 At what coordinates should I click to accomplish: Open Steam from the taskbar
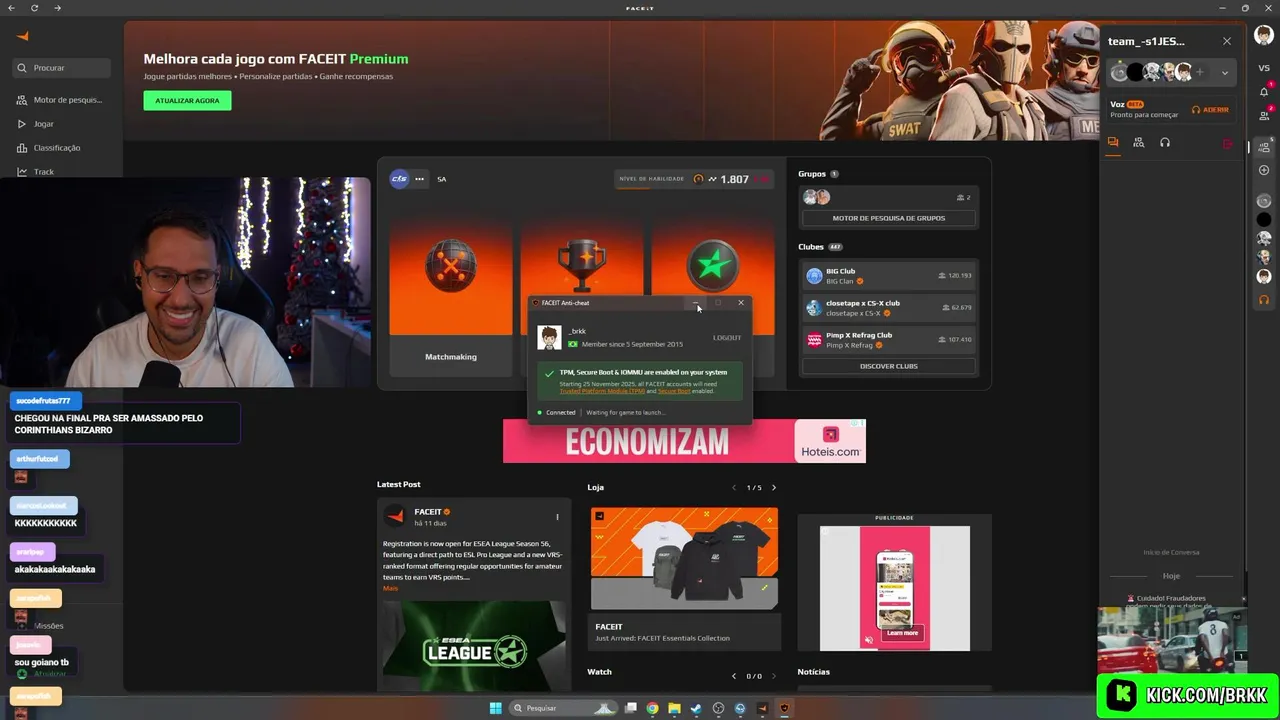(696, 708)
